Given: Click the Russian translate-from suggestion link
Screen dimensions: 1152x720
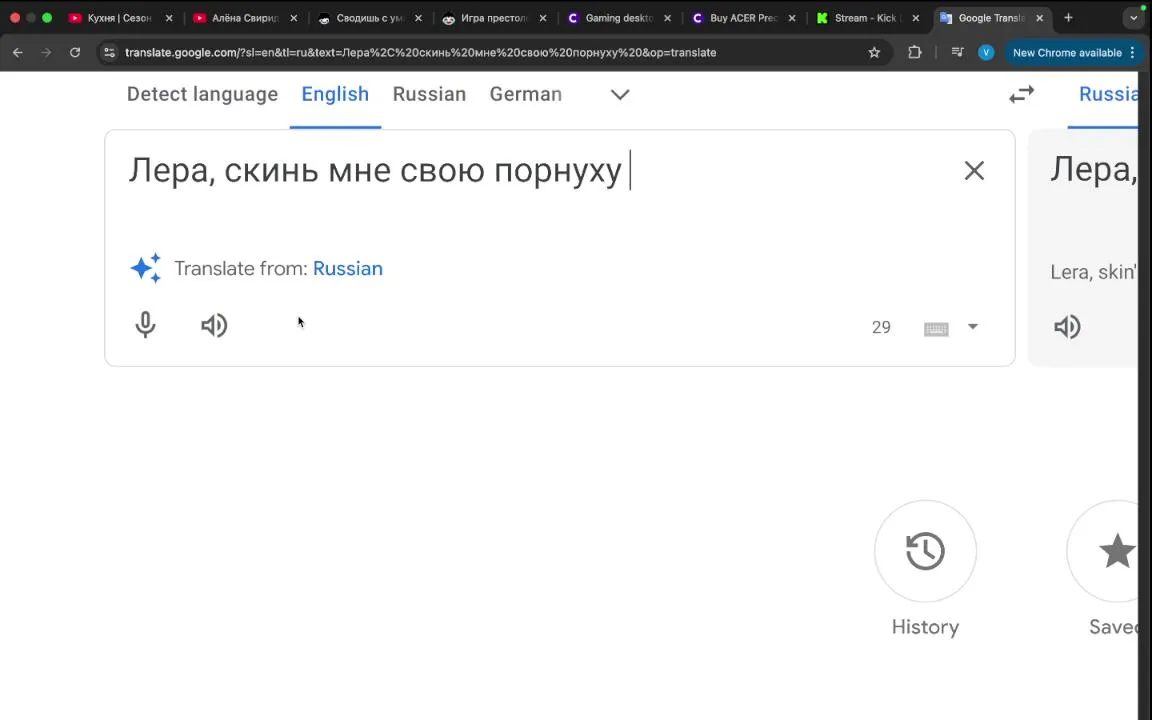Looking at the screenshot, I should 347,269.
